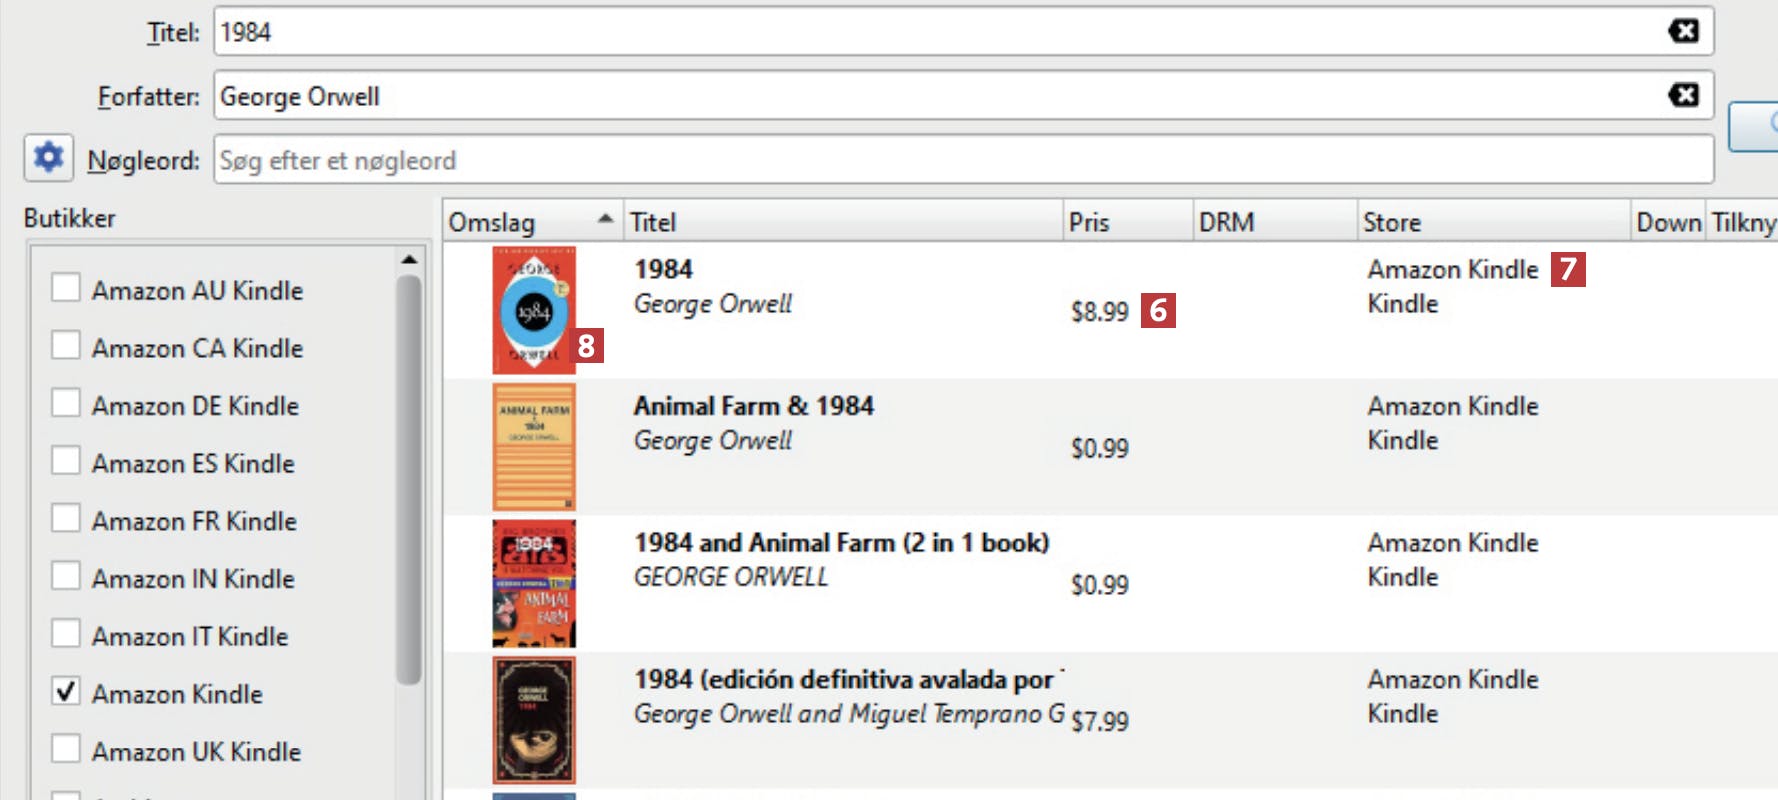Screen dimensions: 1778x800
Task: Click the 1984 edición definitiva cover
Action: pos(533,720)
